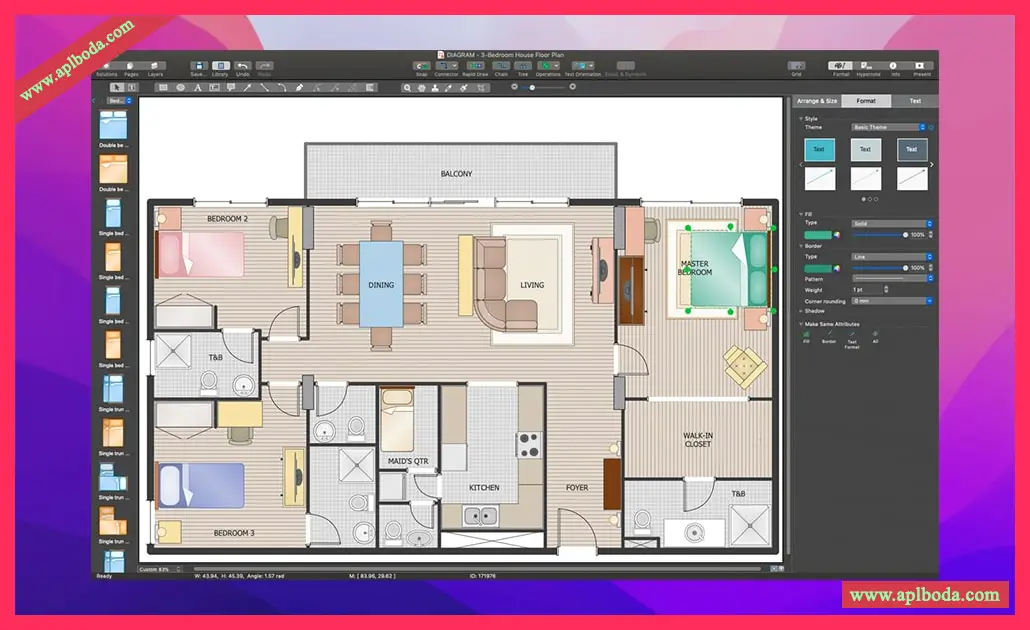Click the Present icon
The height and width of the screenshot is (630, 1030).
point(921,66)
